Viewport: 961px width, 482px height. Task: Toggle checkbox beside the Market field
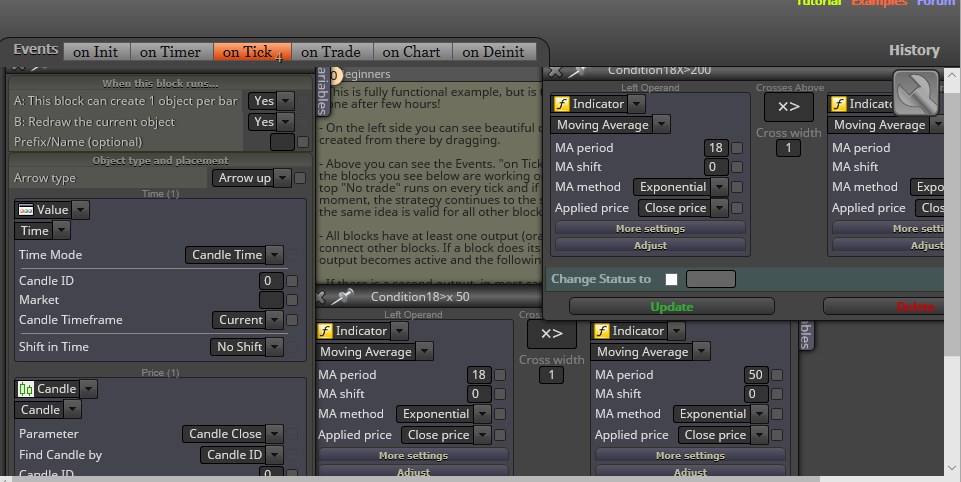292,300
